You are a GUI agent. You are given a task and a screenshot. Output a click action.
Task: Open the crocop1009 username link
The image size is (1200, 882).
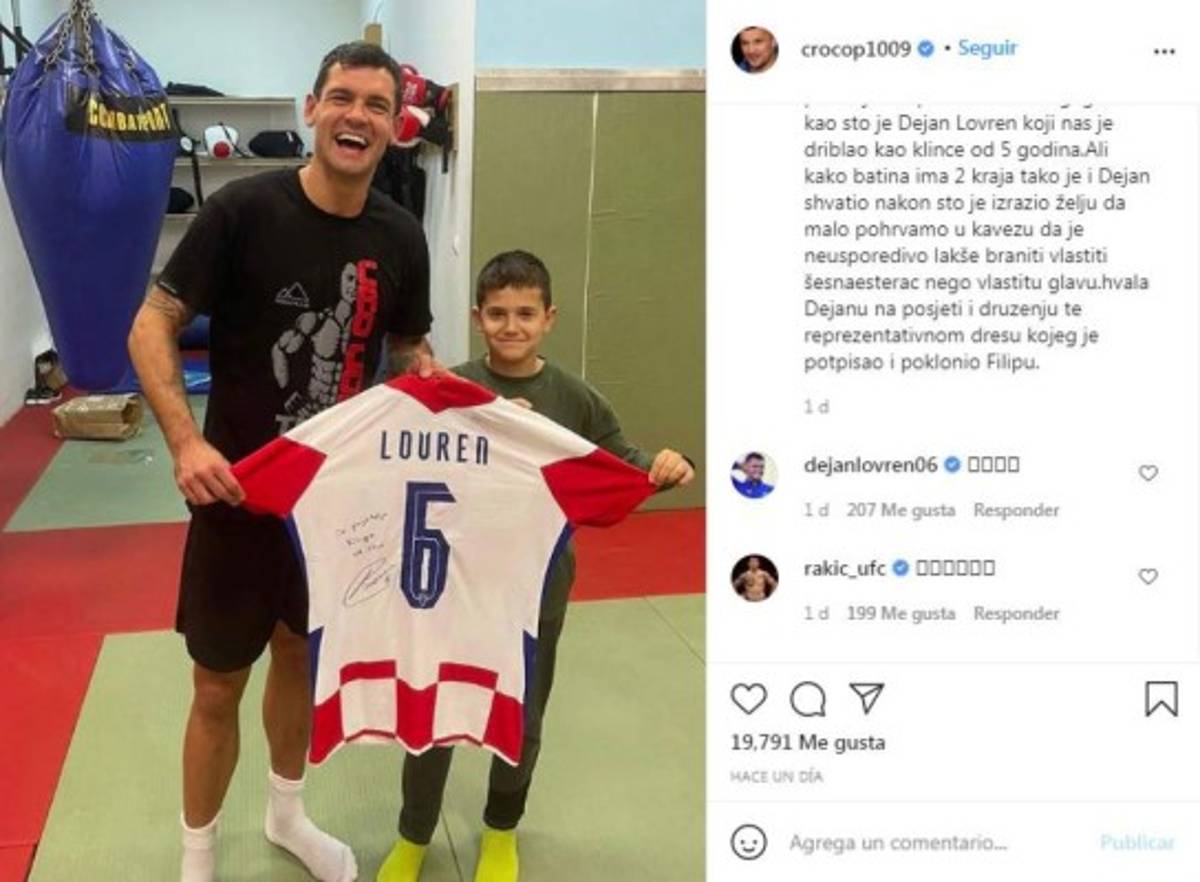(x=856, y=49)
